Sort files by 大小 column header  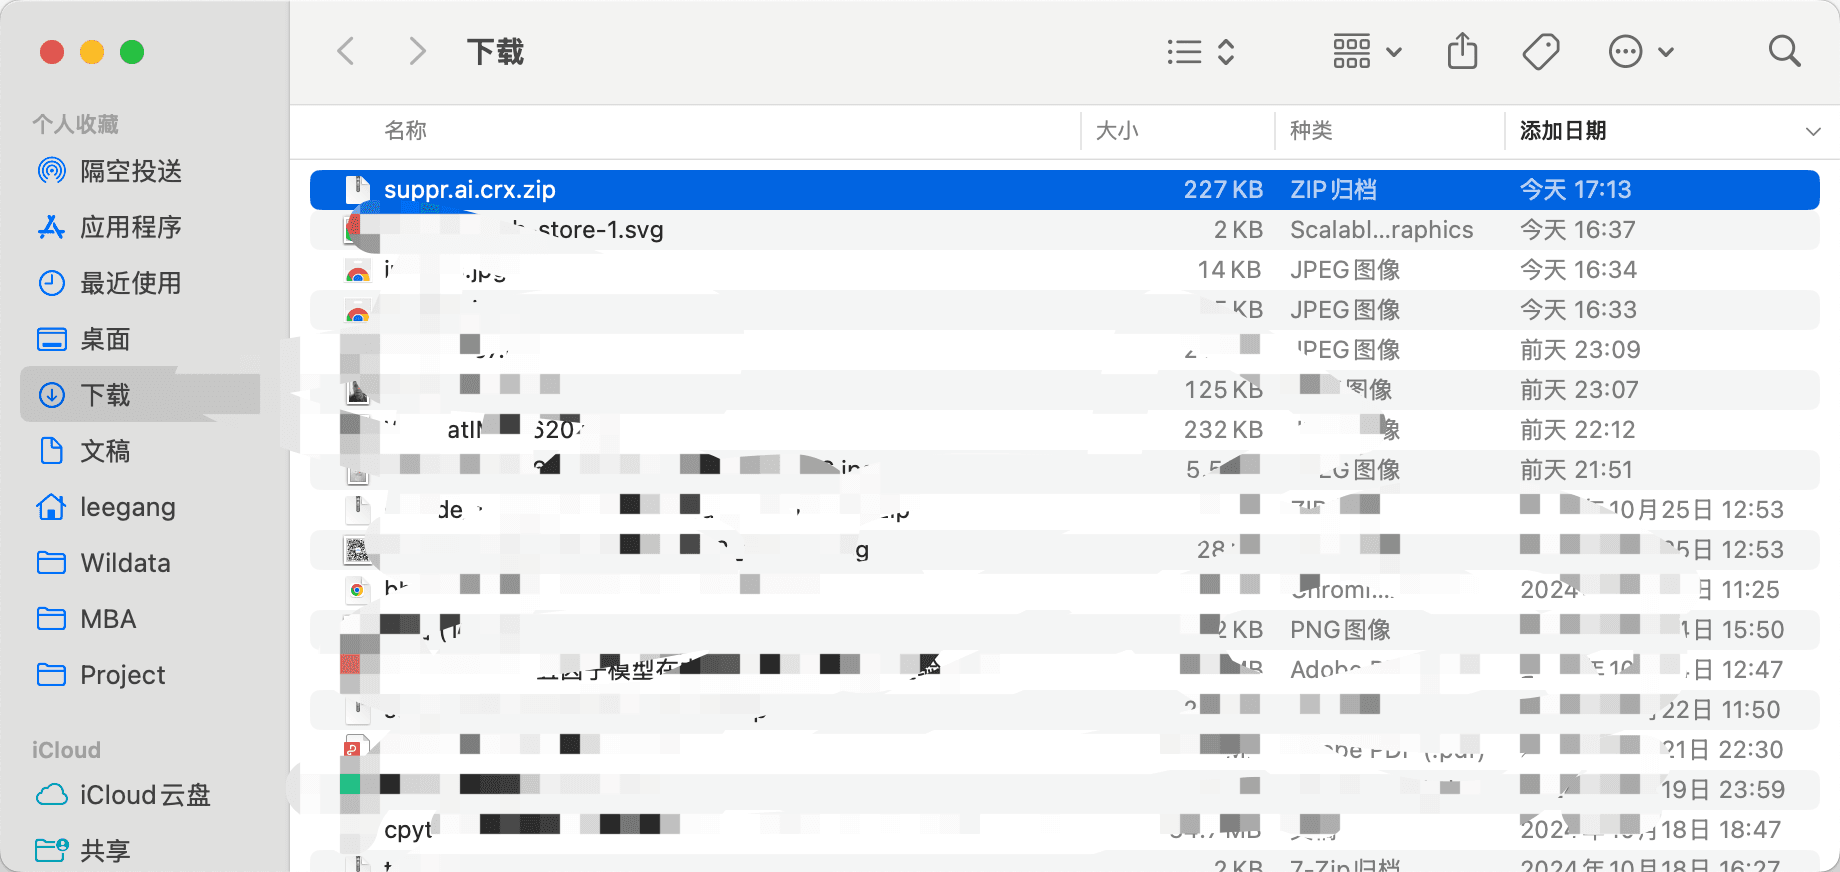pyautogui.click(x=1117, y=131)
